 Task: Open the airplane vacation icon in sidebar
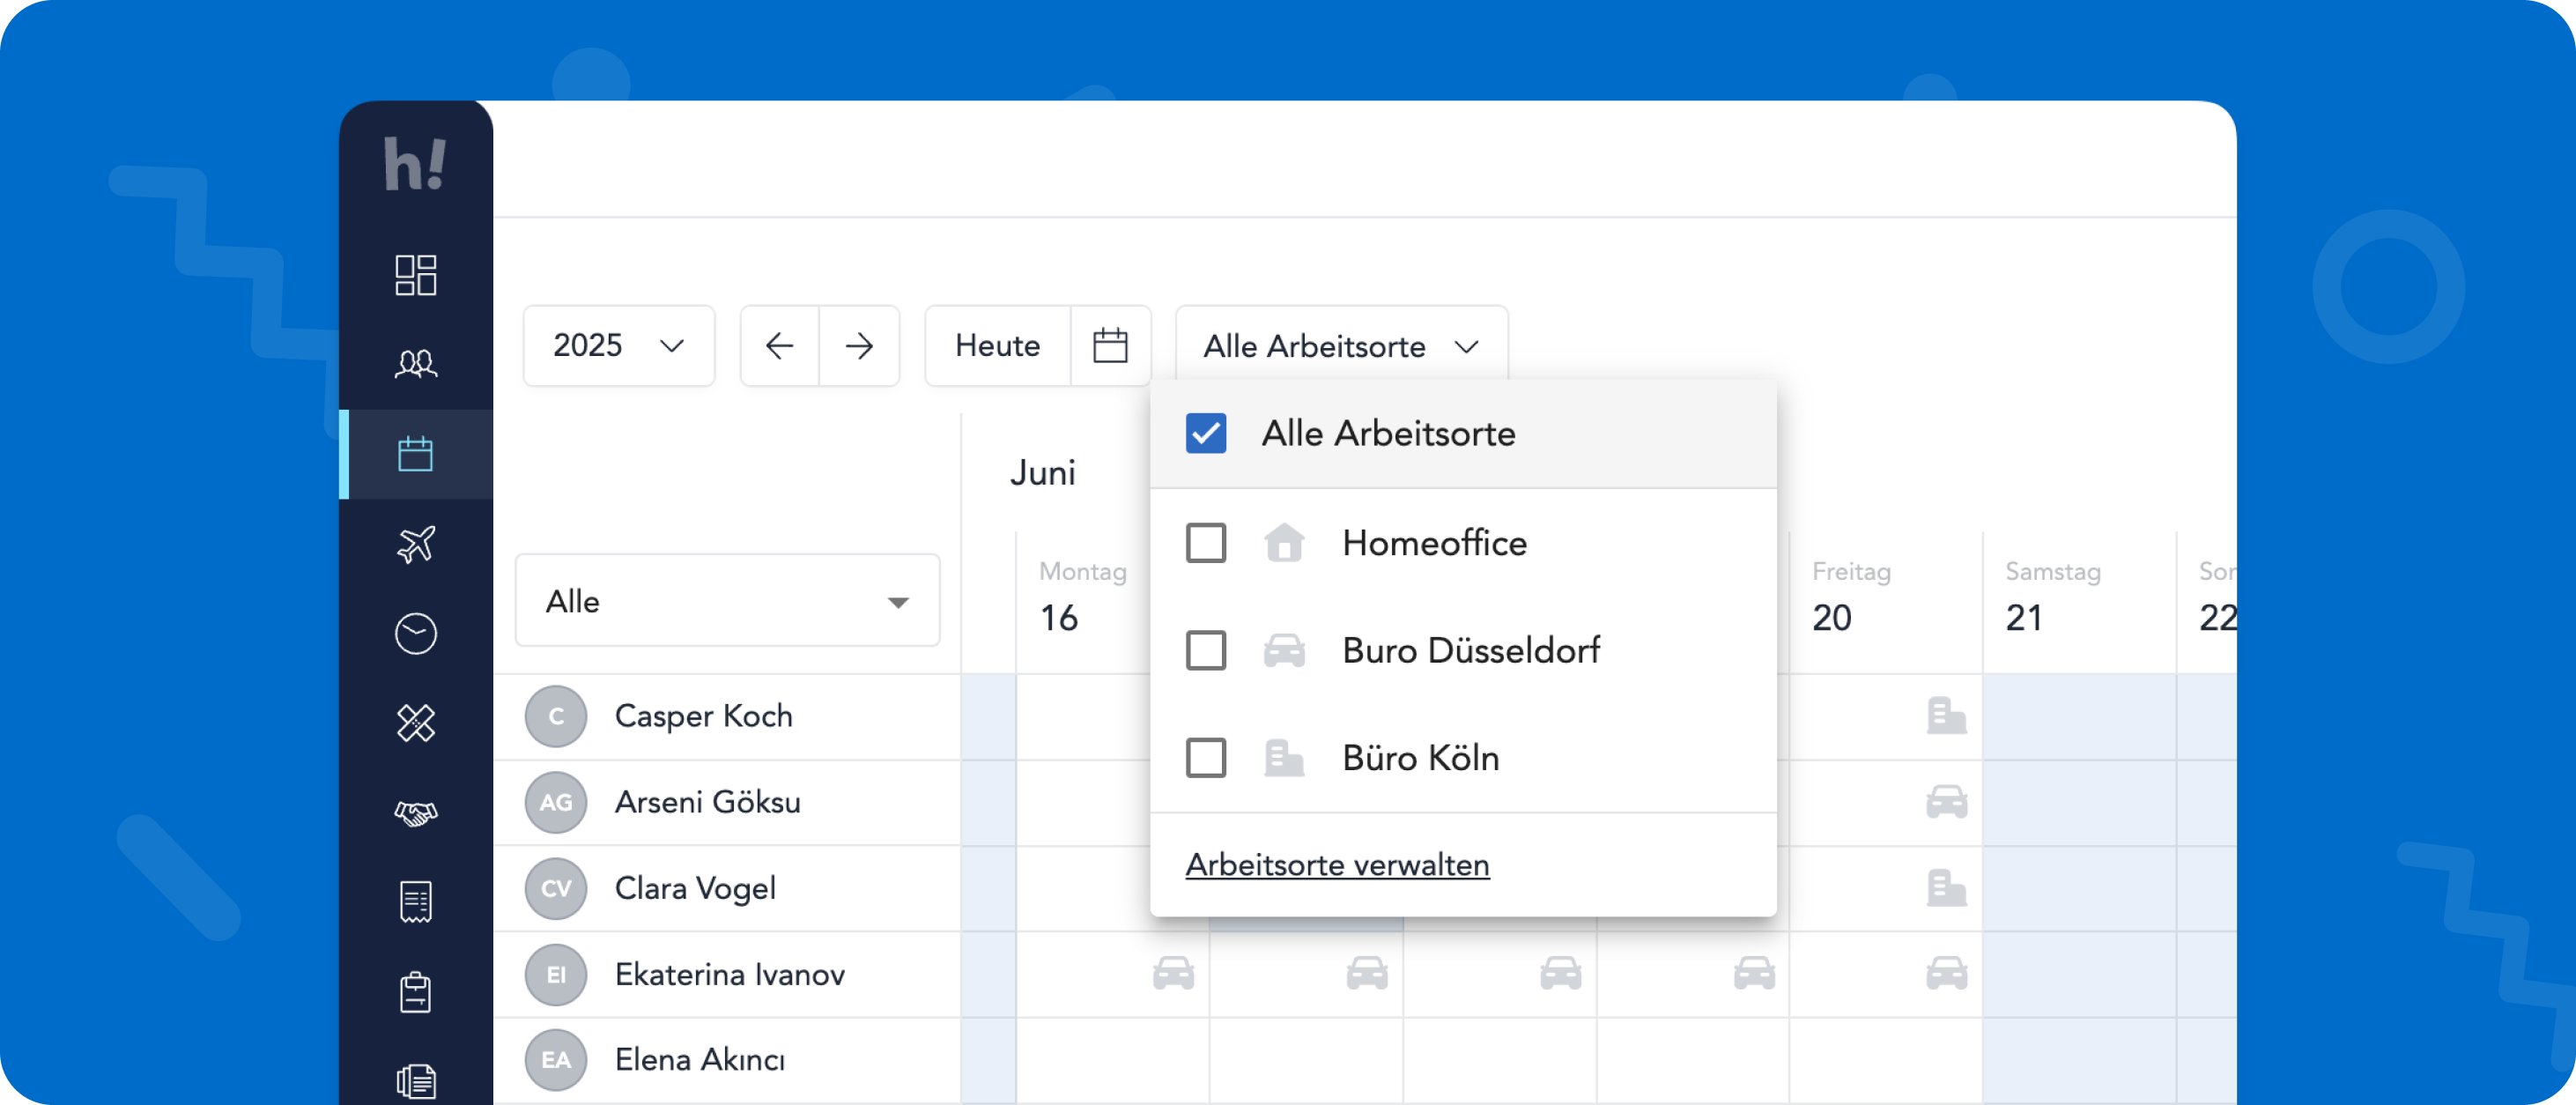coord(415,544)
